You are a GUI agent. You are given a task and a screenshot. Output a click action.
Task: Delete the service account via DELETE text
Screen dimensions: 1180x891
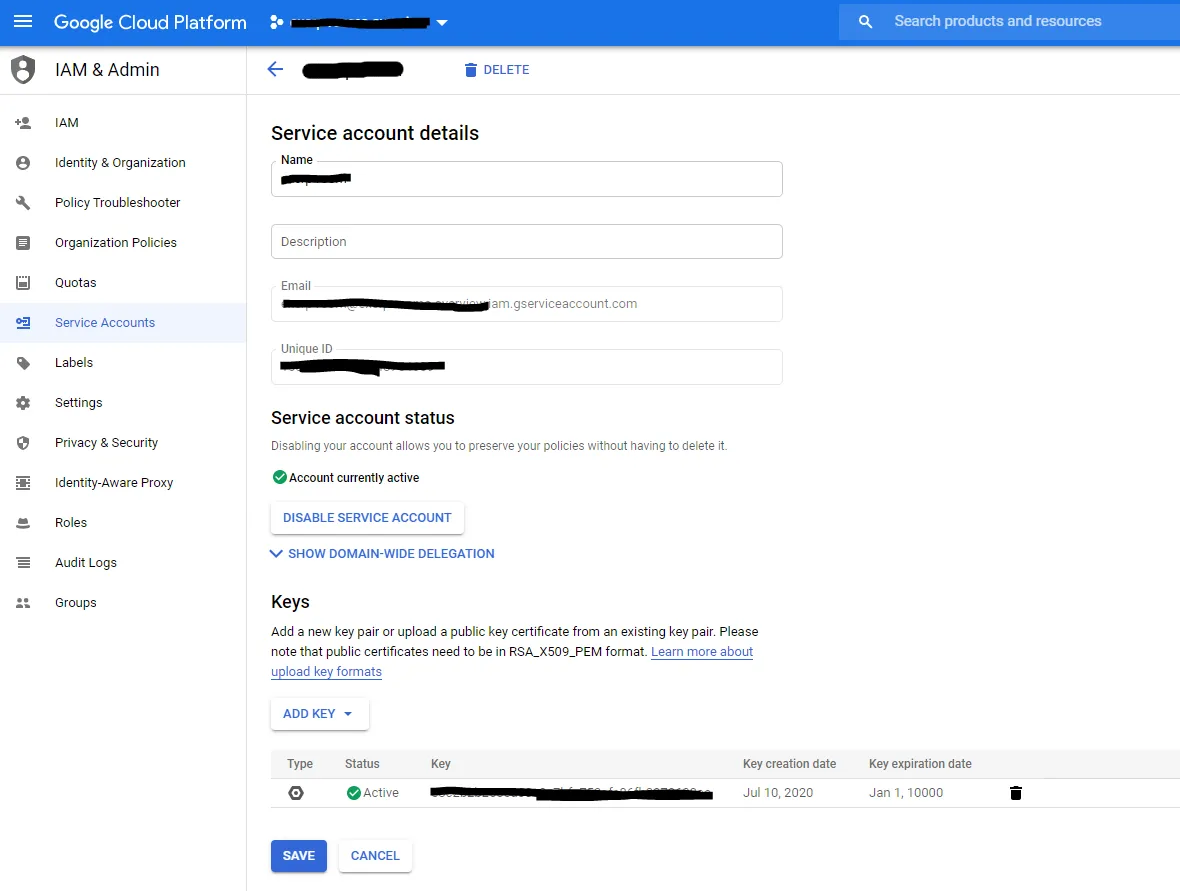(506, 70)
